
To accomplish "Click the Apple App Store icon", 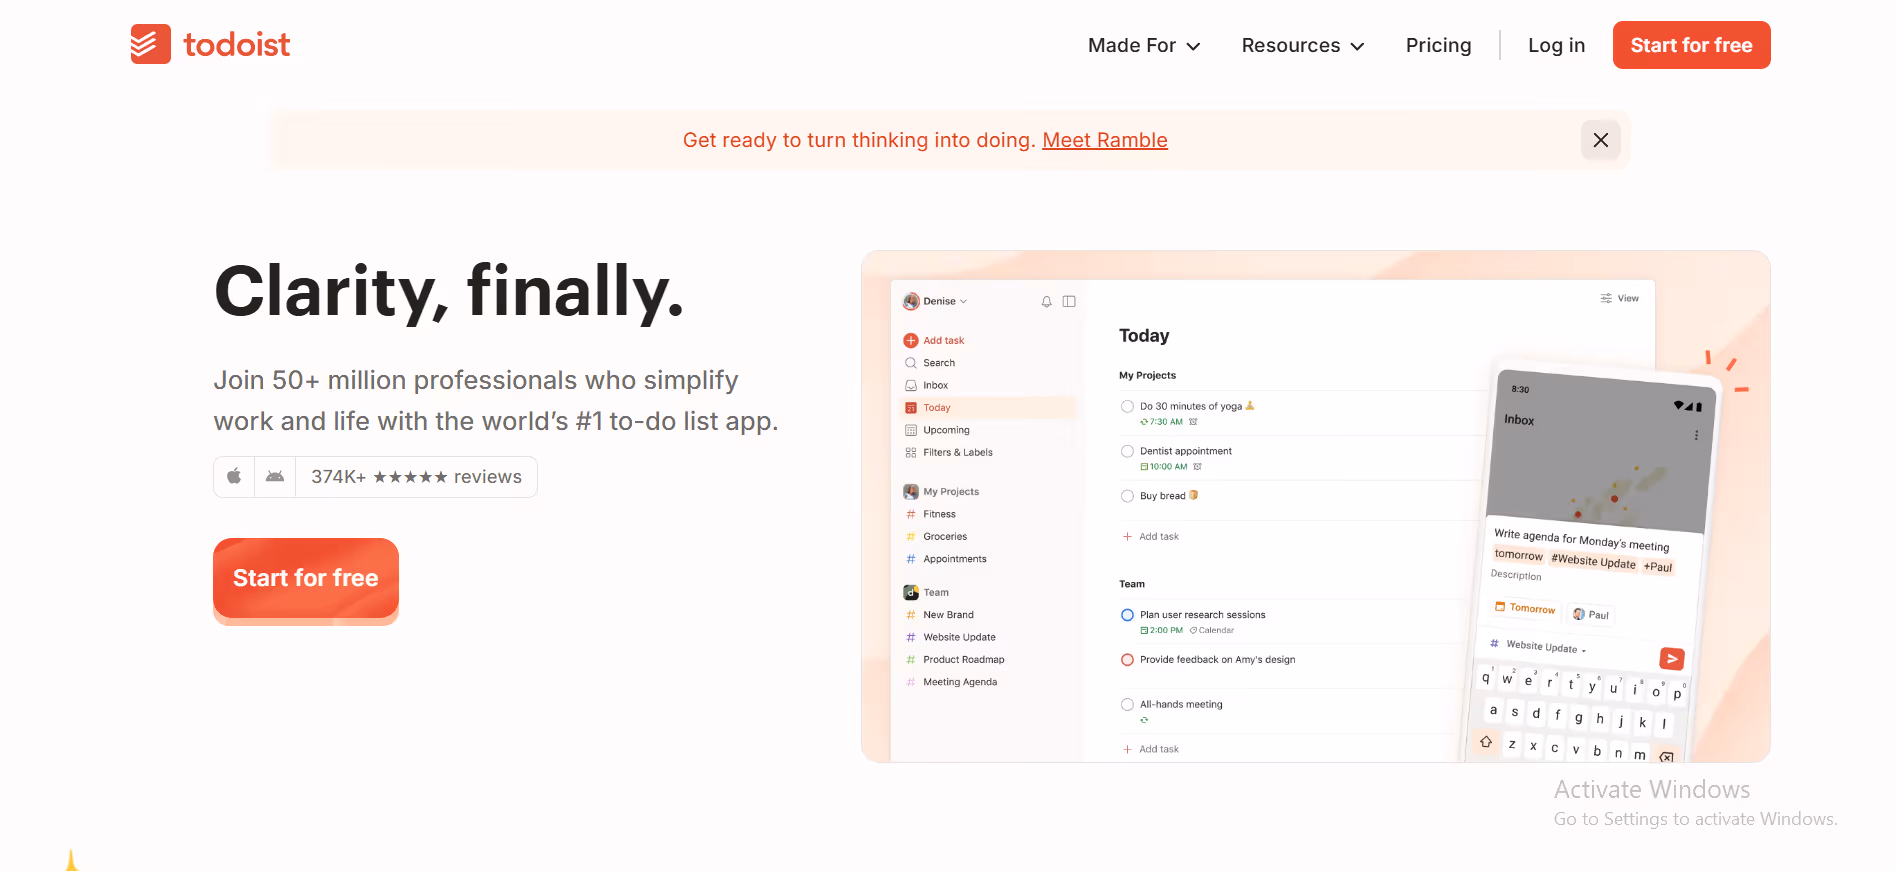I will coord(234,477).
